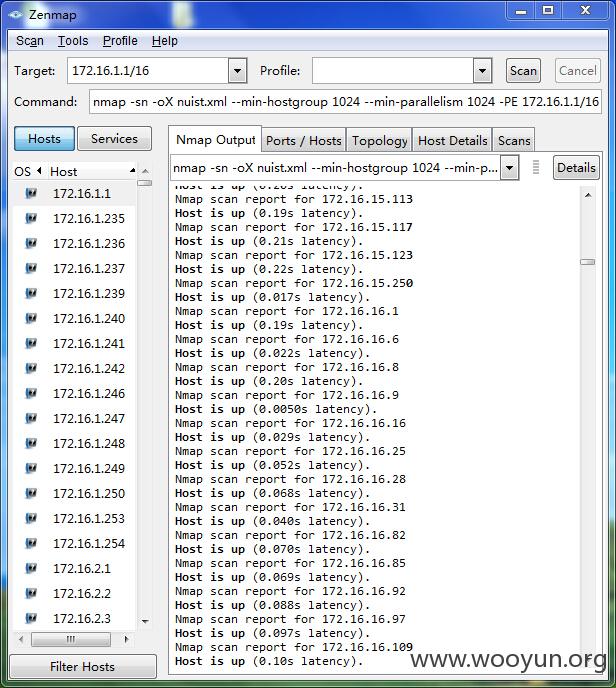The width and height of the screenshot is (616, 688).
Task: Click the Filter Hosts button
Action: tap(82, 666)
